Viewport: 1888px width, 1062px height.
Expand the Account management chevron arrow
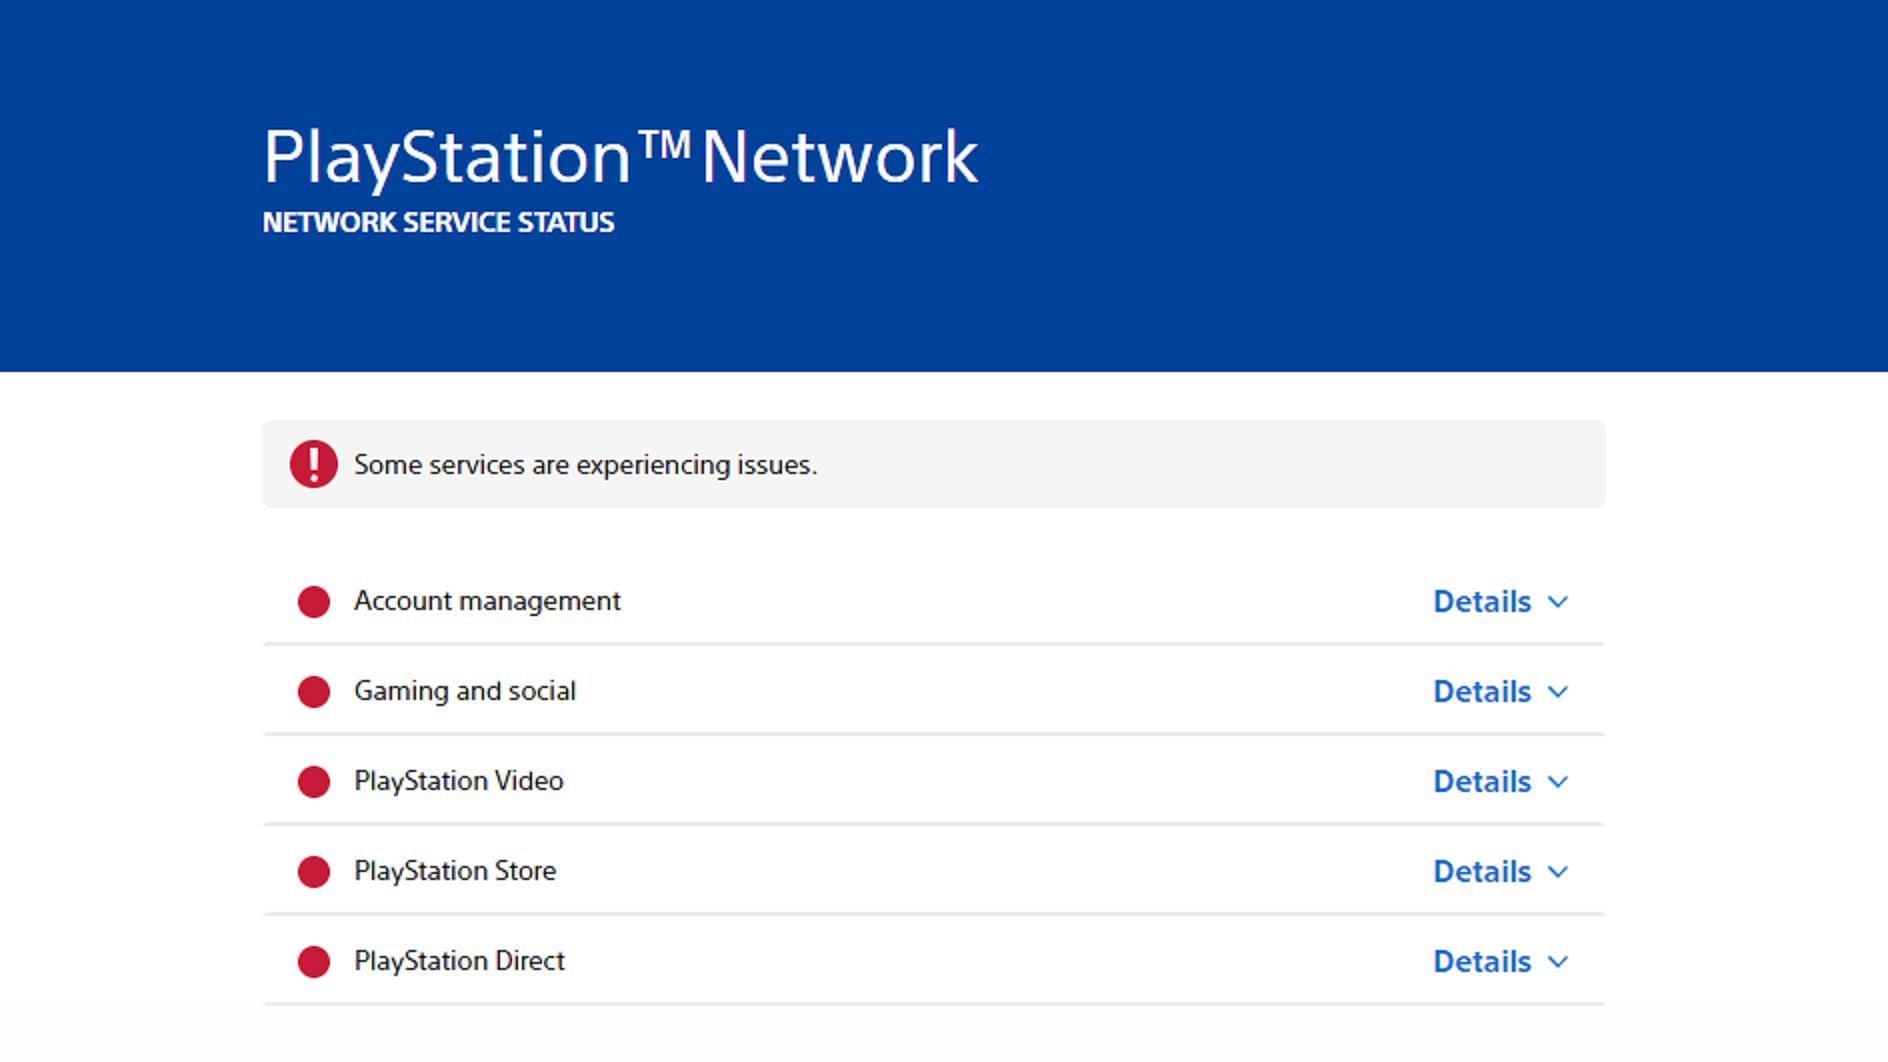click(x=1558, y=602)
